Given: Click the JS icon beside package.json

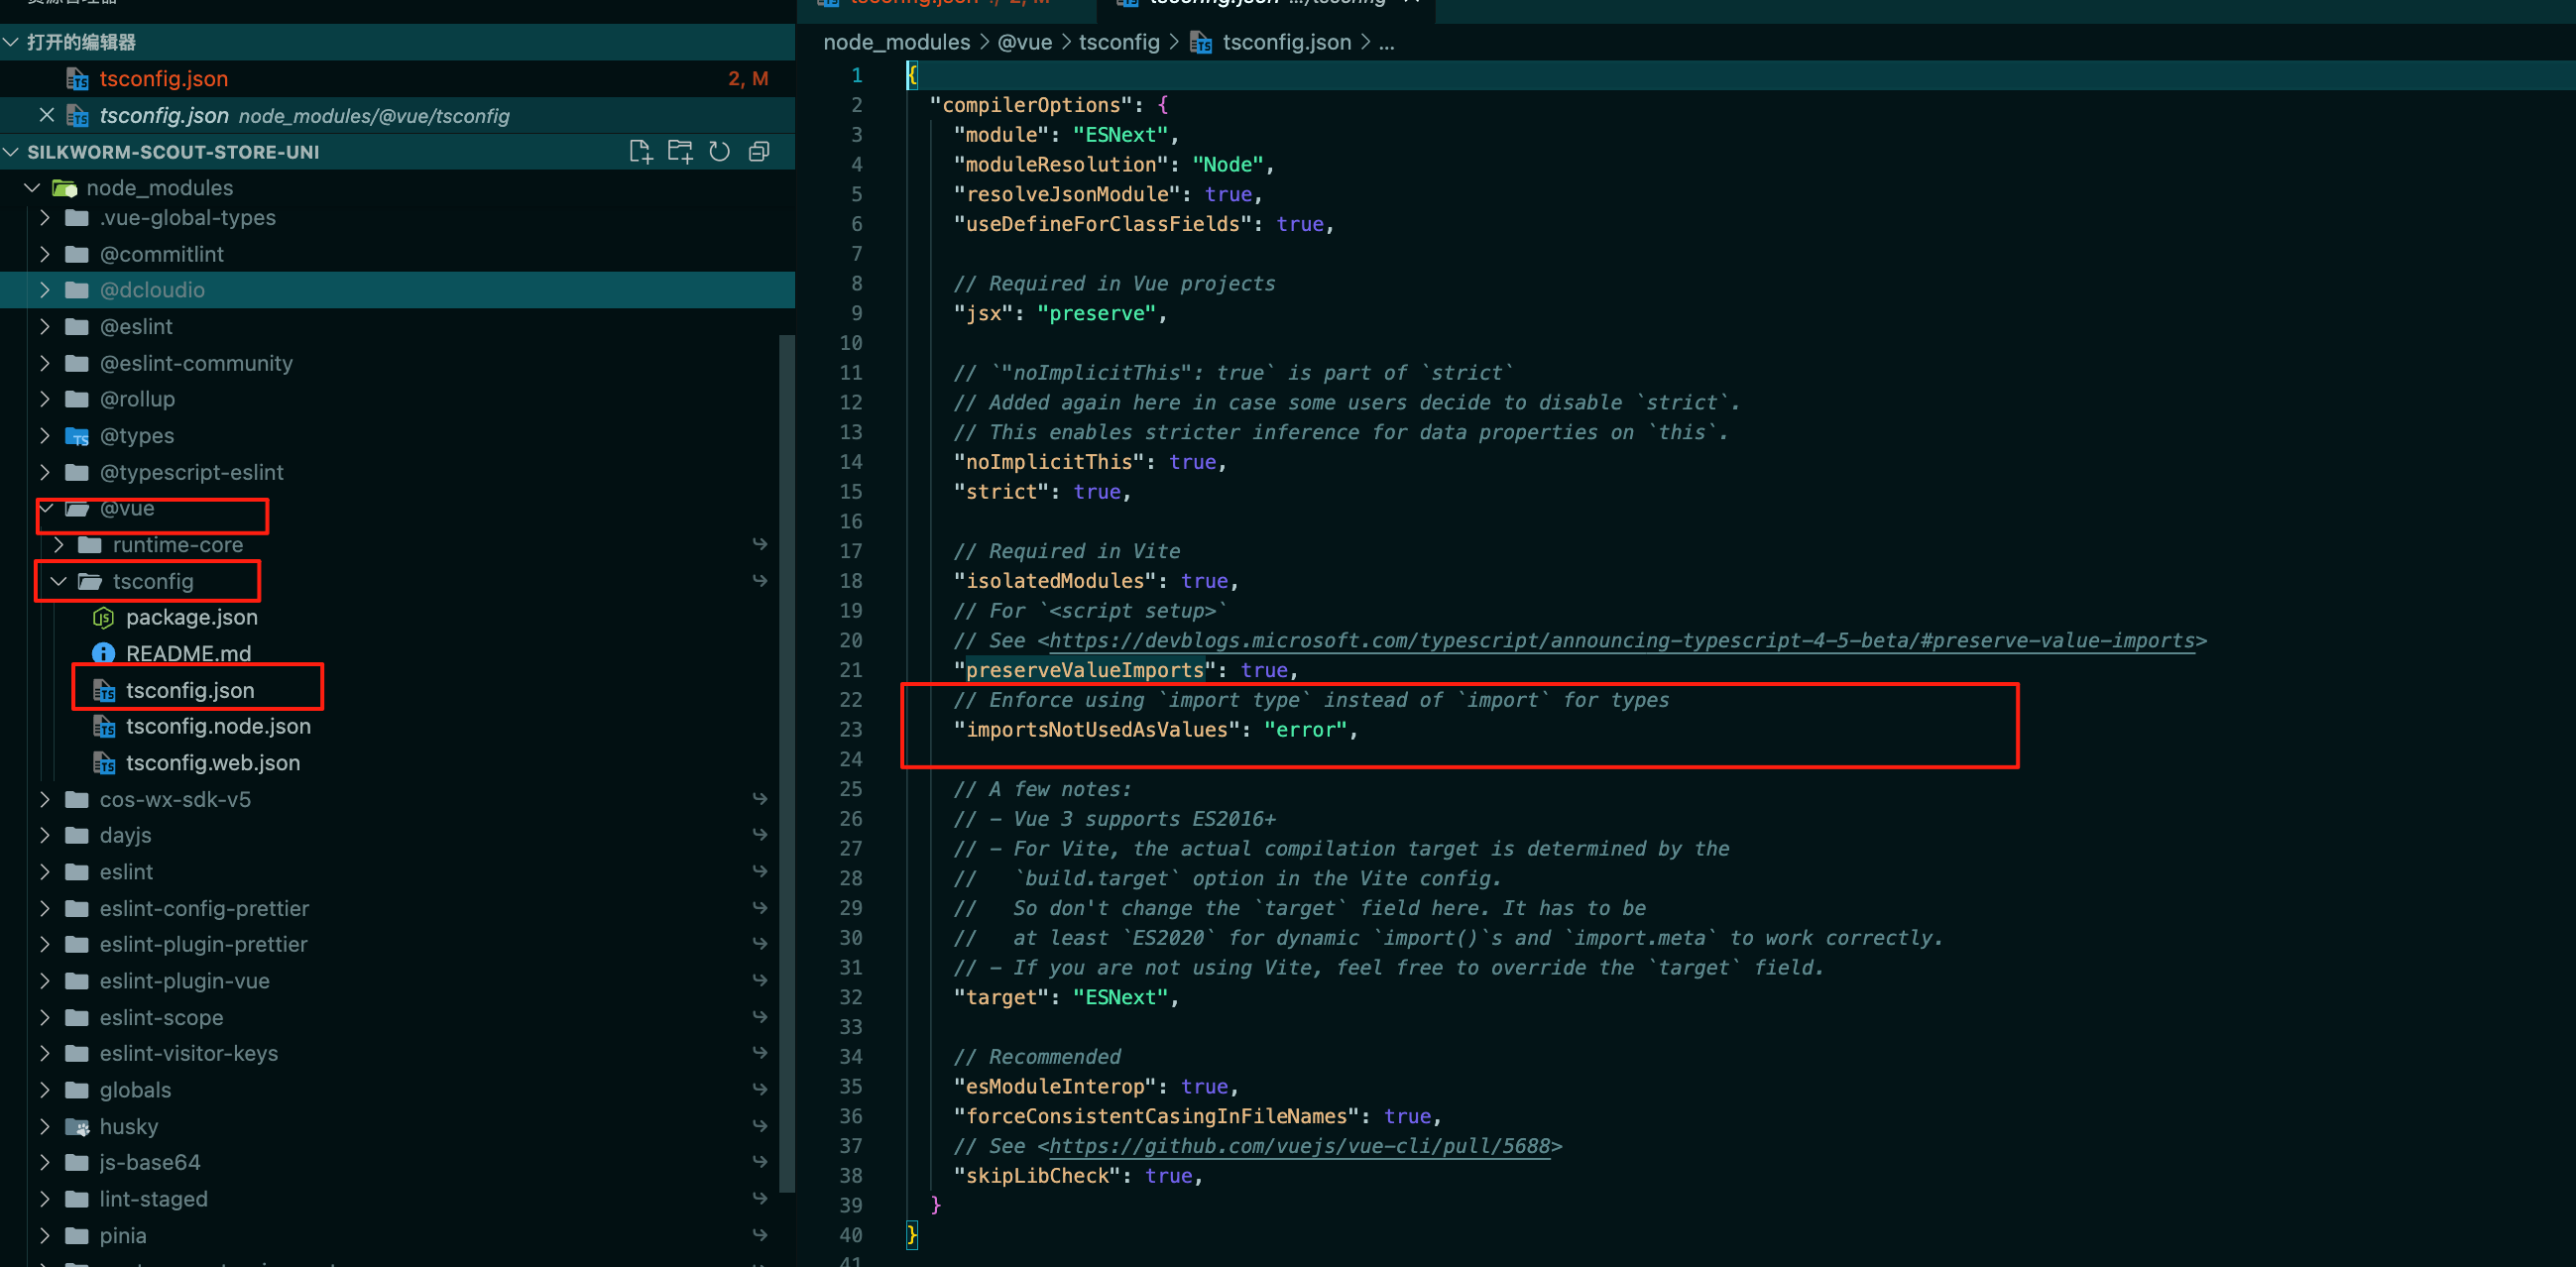Looking at the screenshot, I should click(x=103, y=617).
